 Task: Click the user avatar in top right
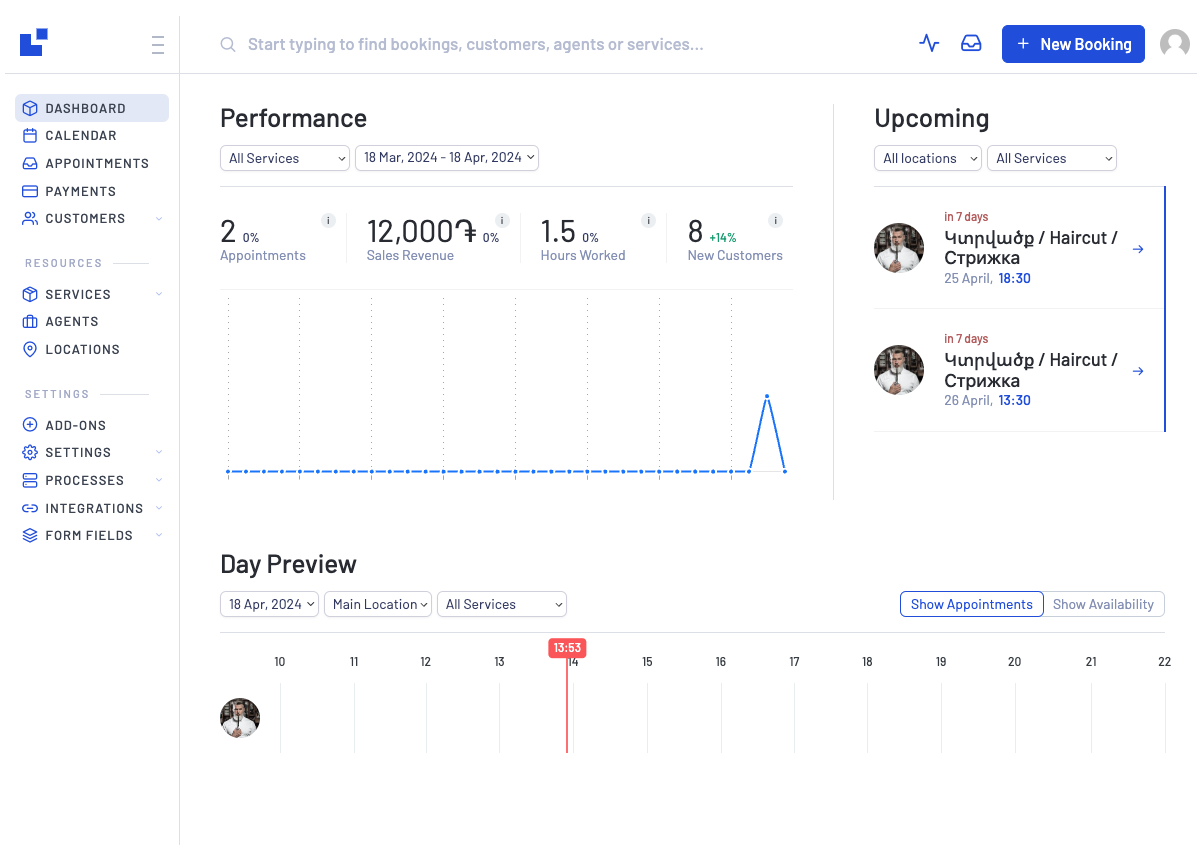[1174, 44]
